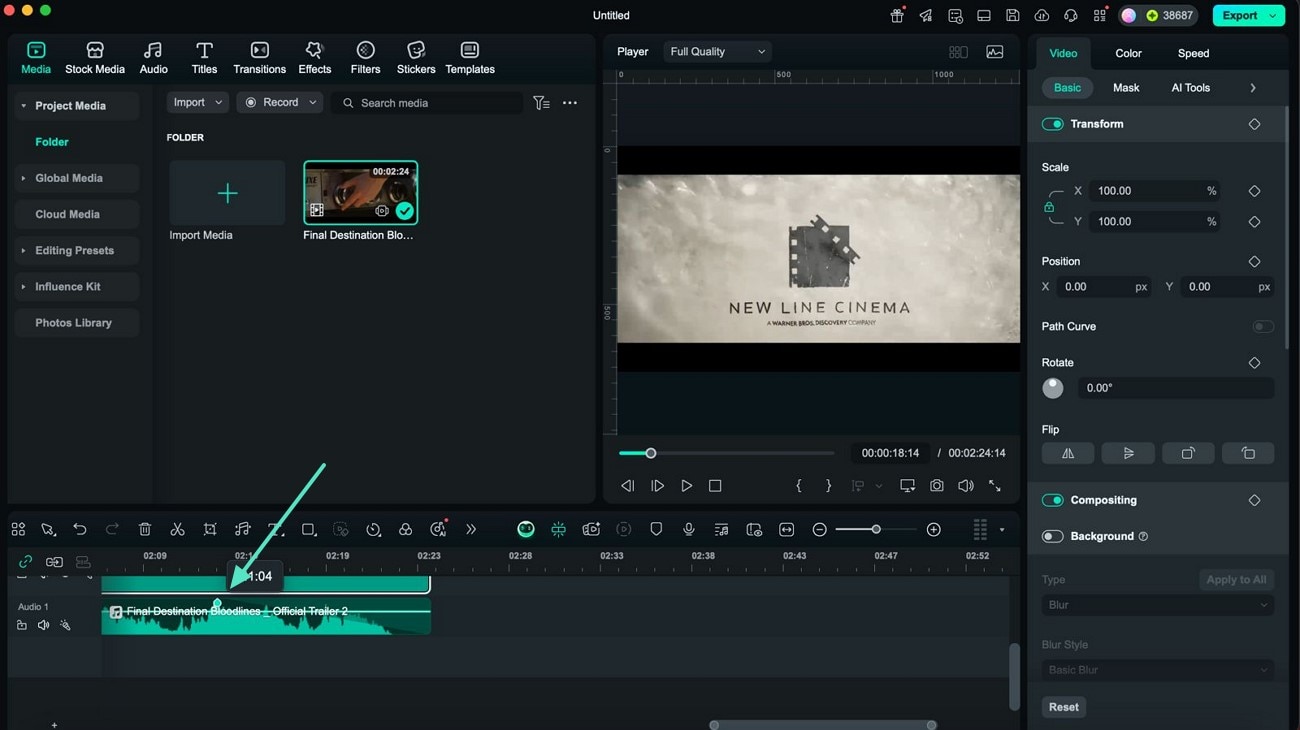
Task: Click the player playback progress slider
Action: (726, 453)
